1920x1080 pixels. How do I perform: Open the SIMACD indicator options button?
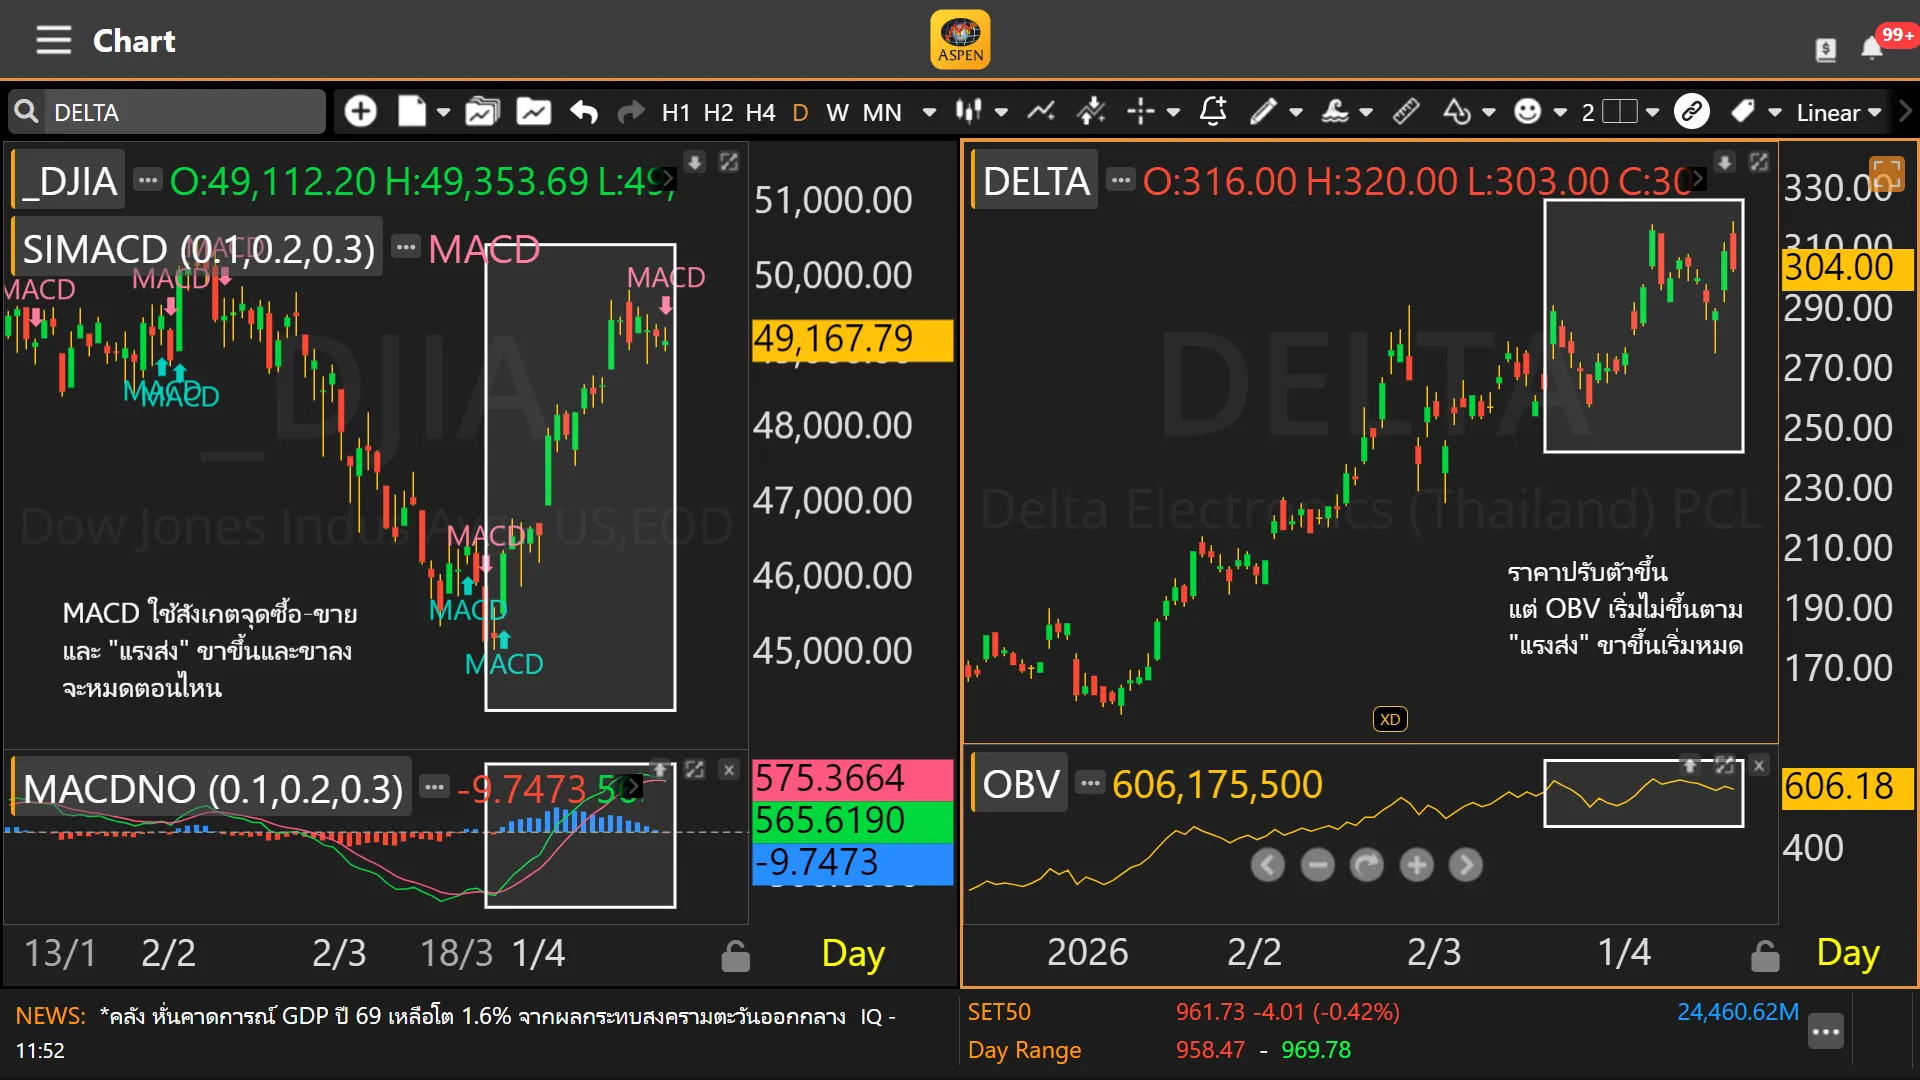click(406, 247)
